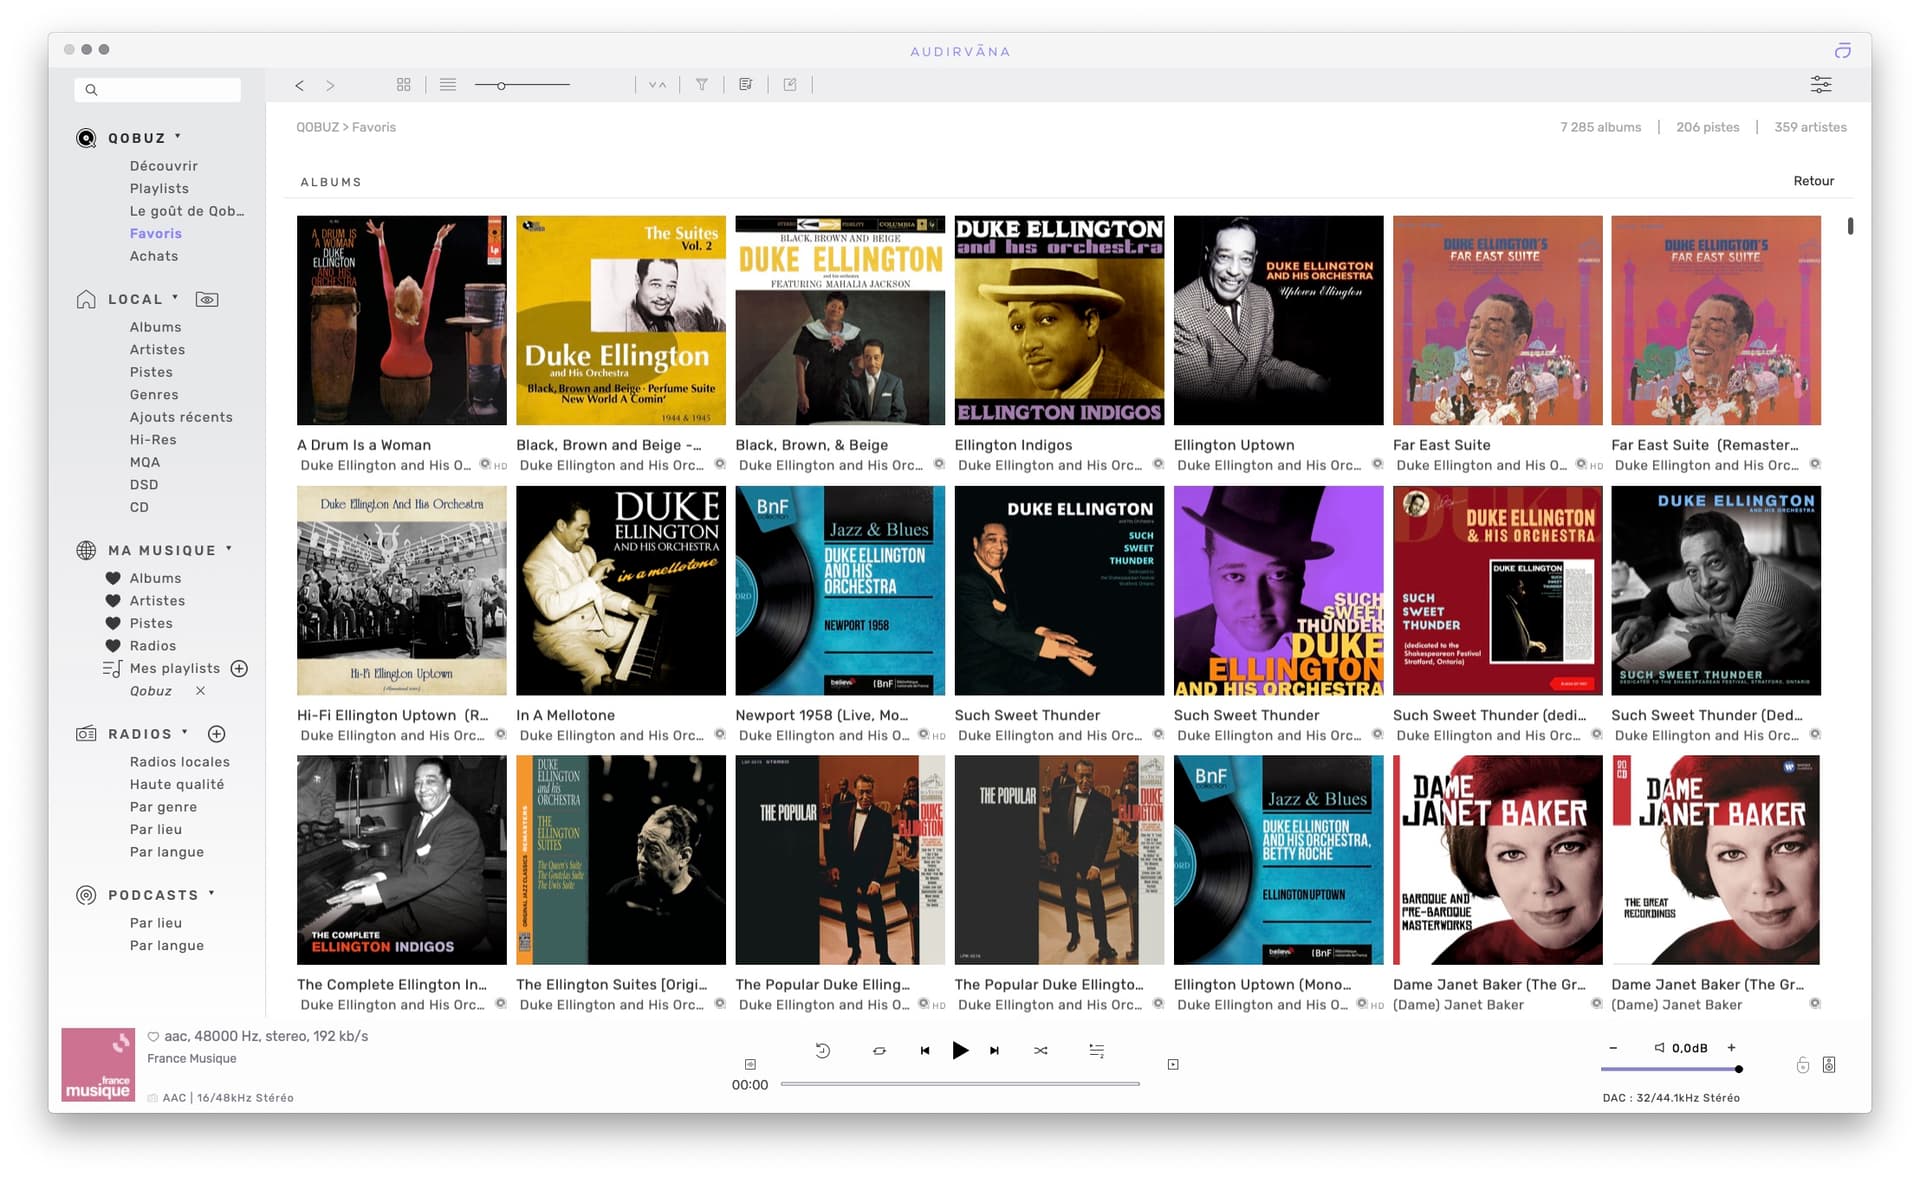Increase volume with plus button
Screen dimensions: 1920x1177
pos(1731,1048)
